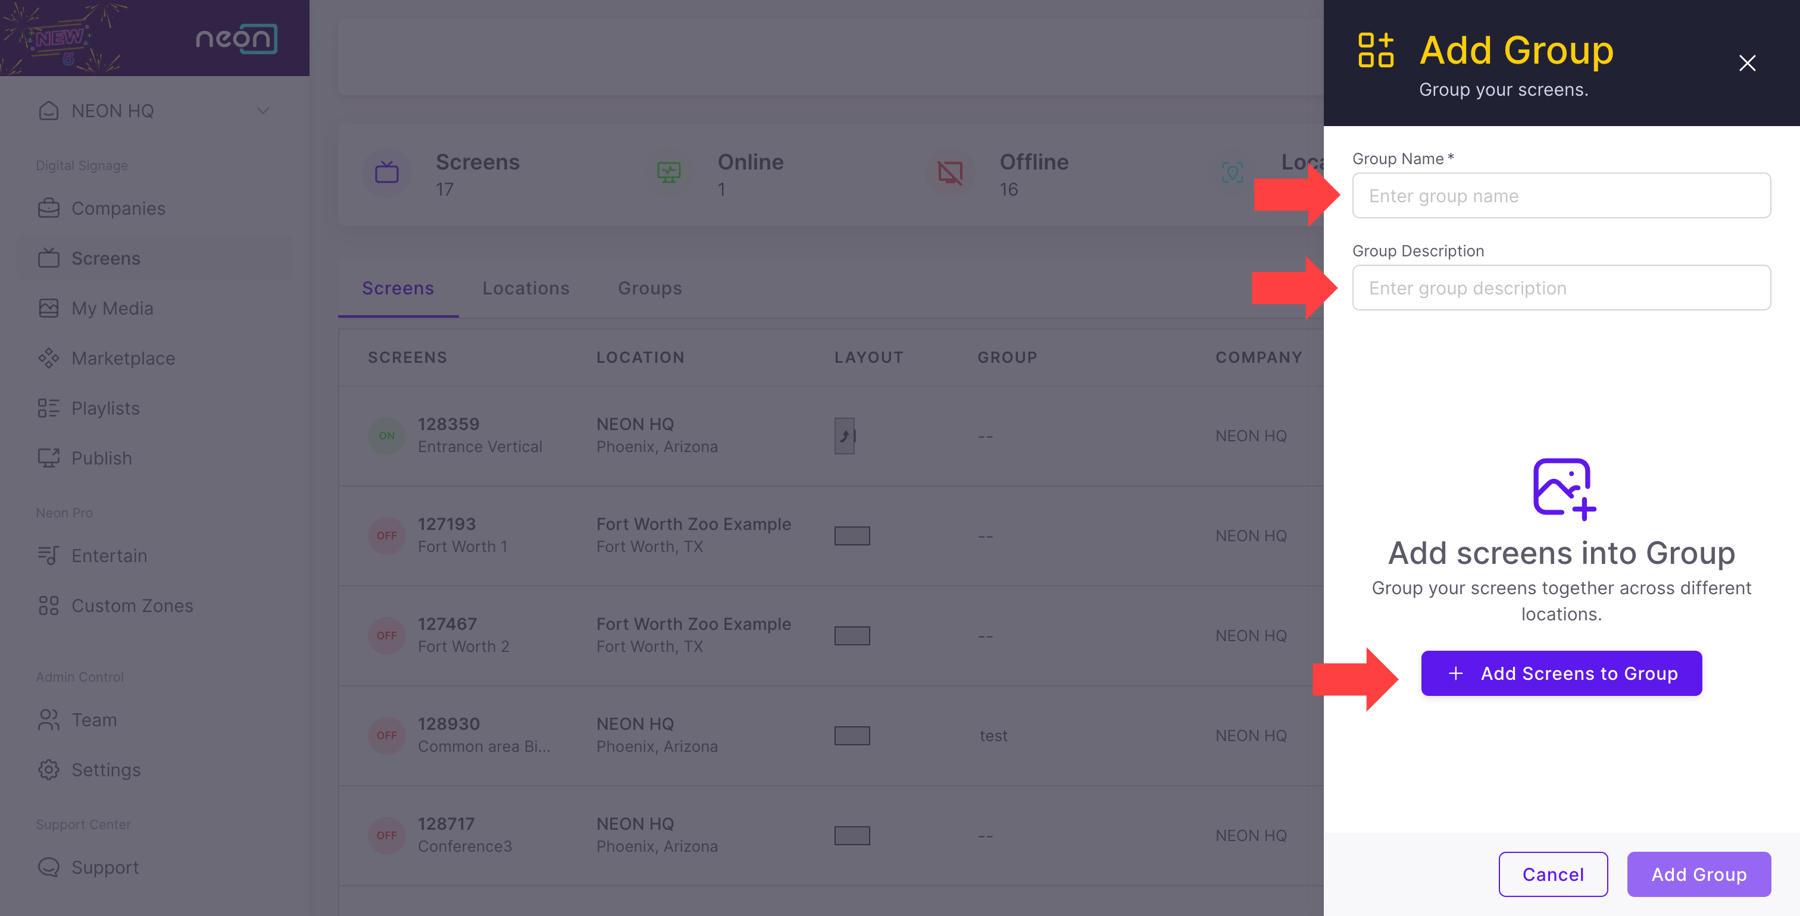1800x916 pixels.
Task: Open Companies from the sidebar
Action: [117, 208]
